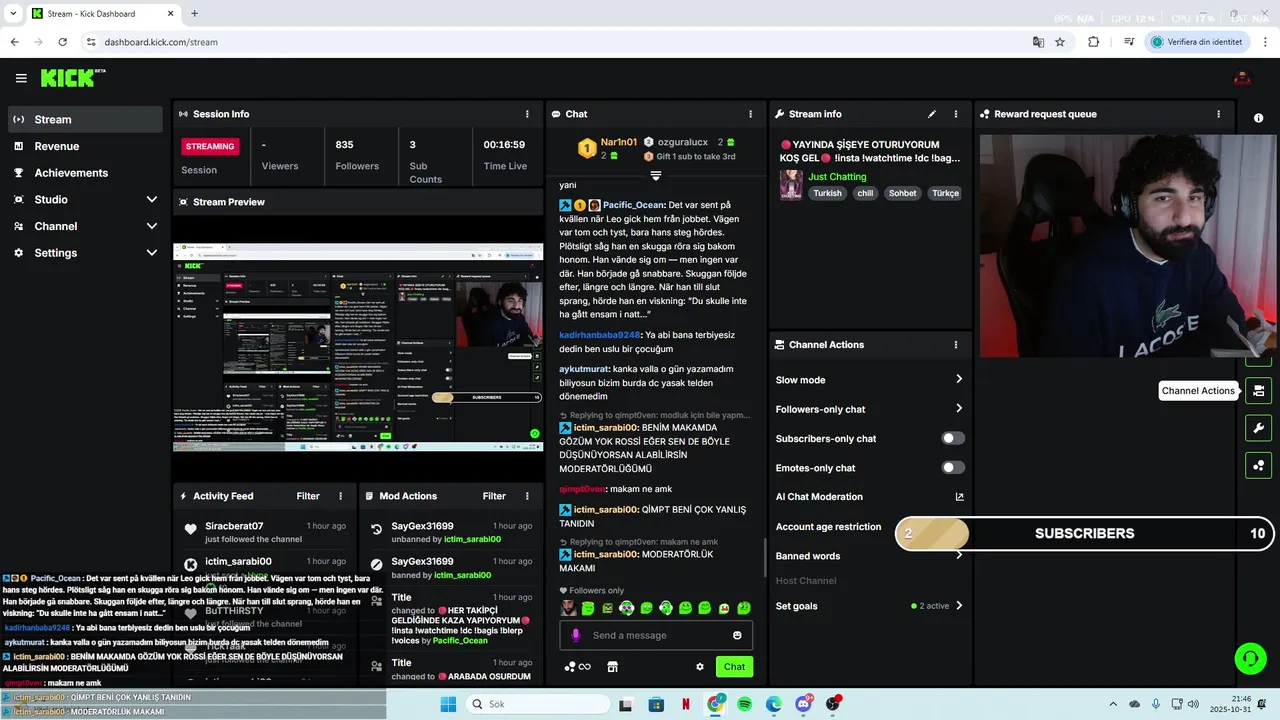The height and width of the screenshot is (720, 1280).
Task: Open profile avatar at top right
Action: (x=1242, y=78)
